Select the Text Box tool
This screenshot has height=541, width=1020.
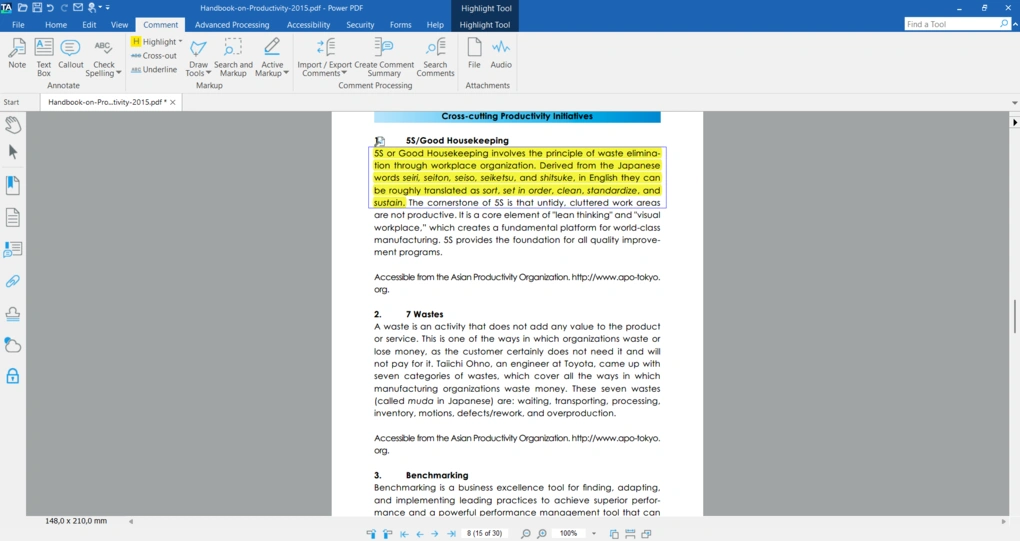[44, 57]
